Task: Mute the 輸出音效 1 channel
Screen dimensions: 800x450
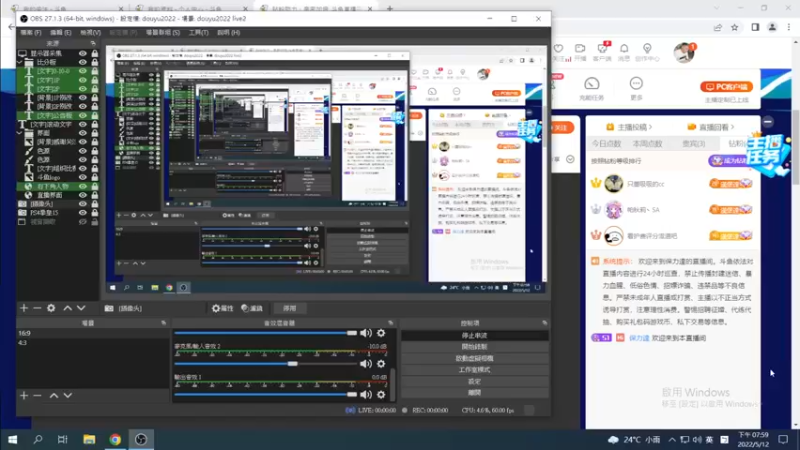Action: point(366,394)
